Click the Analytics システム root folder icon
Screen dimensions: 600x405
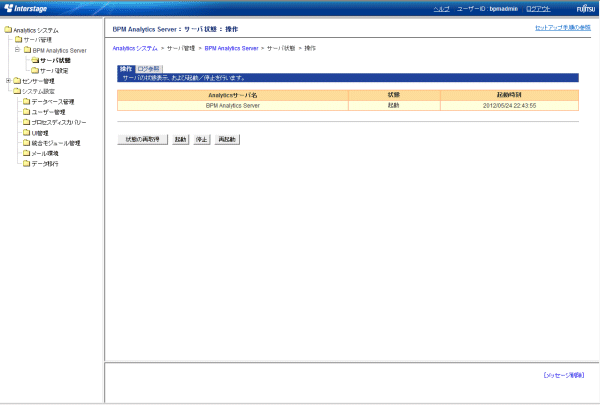pos(8,29)
